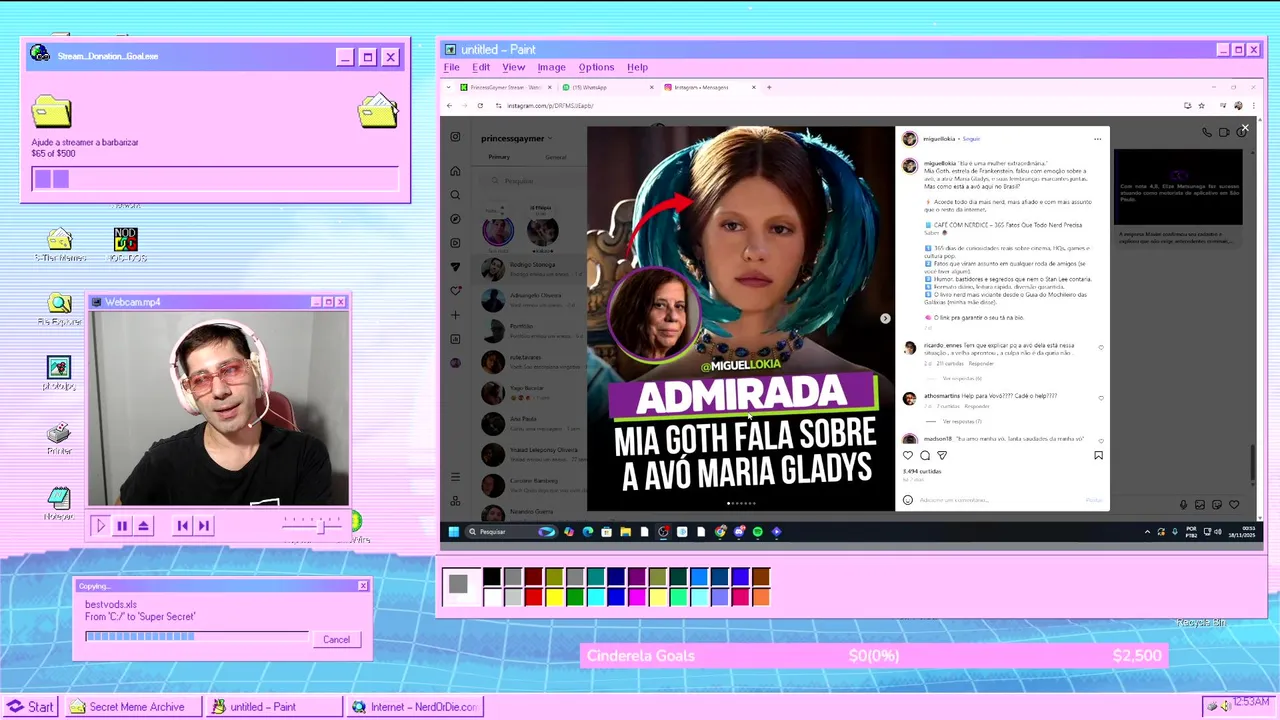Pick the black color swatch in Paint
1280x720 pixels.
pyautogui.click(x=492, y=577)
